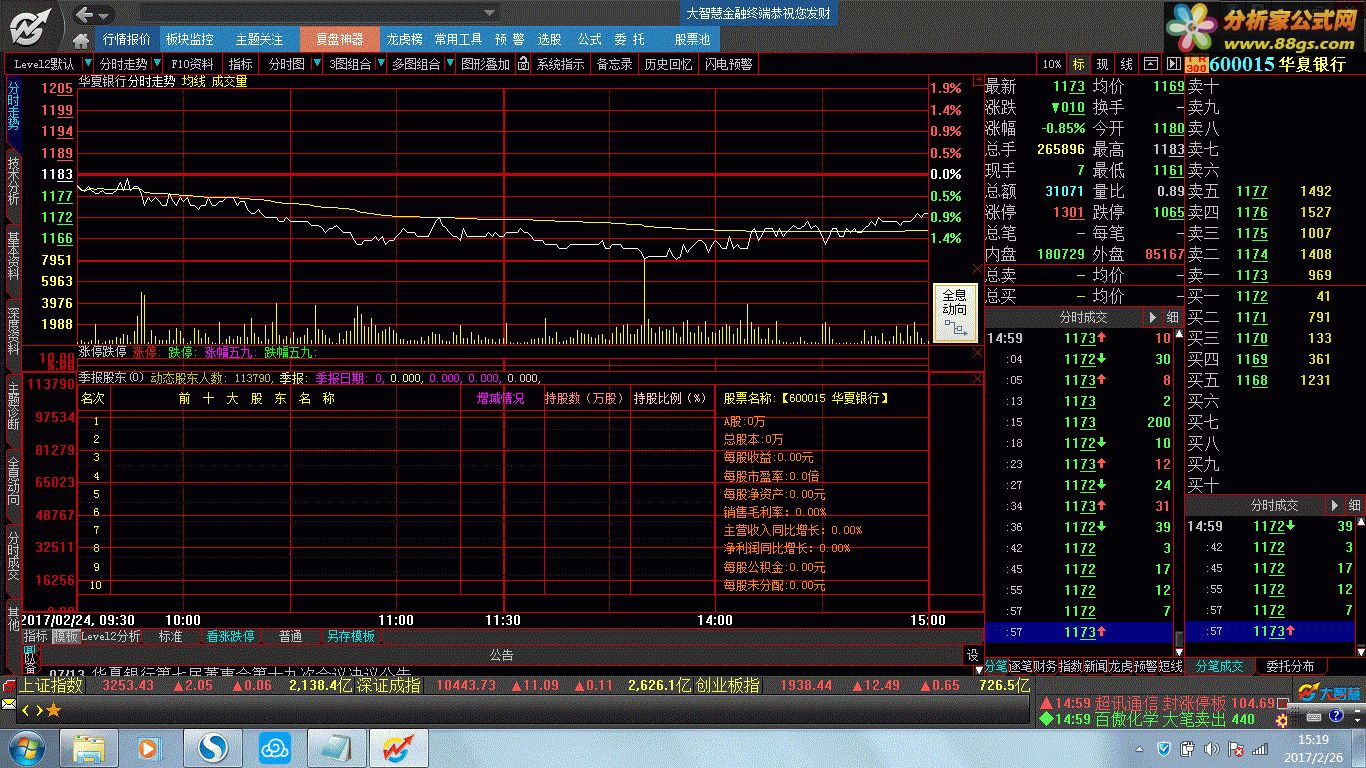Viewport: 1366px width, 768px height.
Task: Open File Explorer from the taskbar
Action: click(x=88, y=748)
